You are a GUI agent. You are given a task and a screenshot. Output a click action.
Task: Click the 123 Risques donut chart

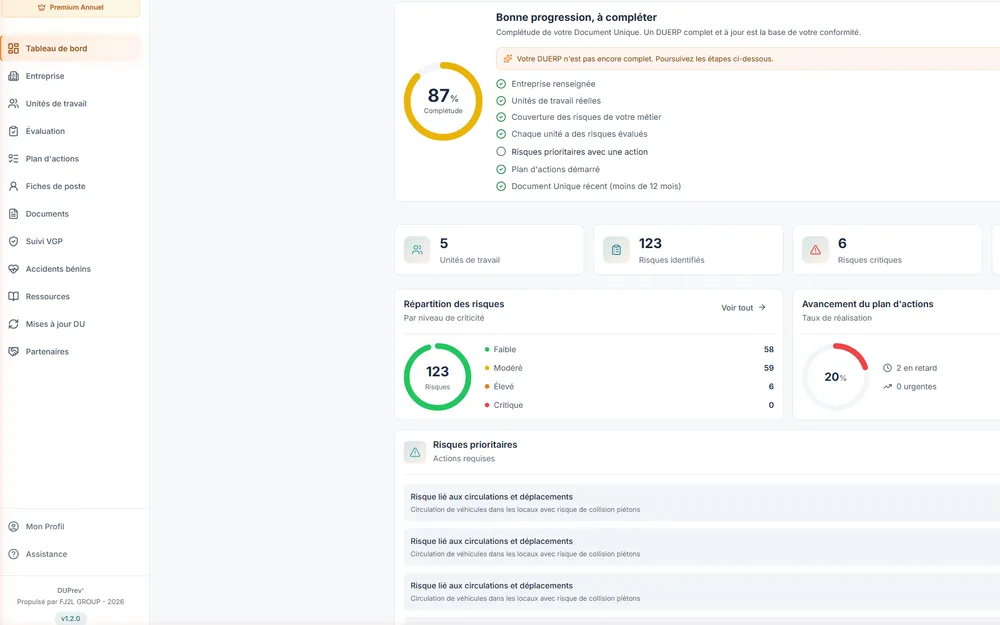point(438,377)
